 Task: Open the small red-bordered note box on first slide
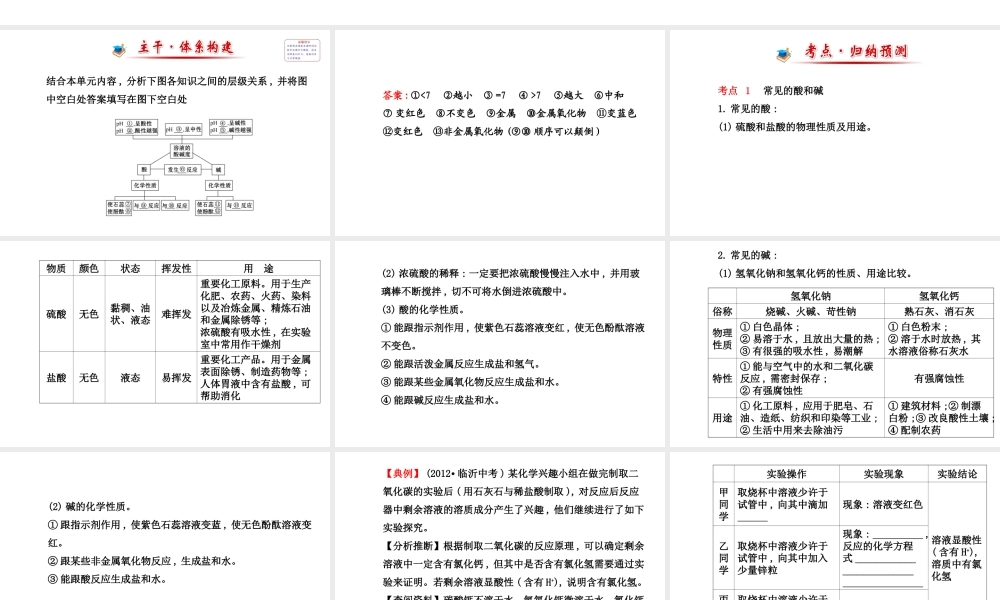pos(302,50)
